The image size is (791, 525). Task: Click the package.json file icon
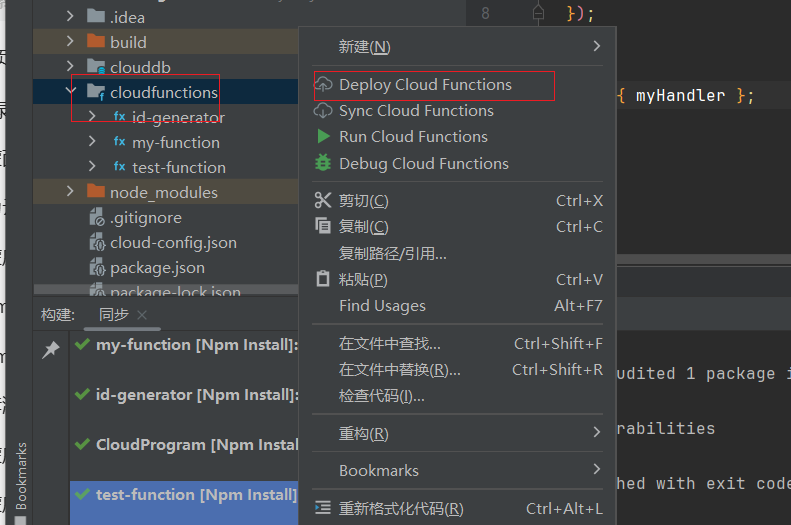pos(97,267)
